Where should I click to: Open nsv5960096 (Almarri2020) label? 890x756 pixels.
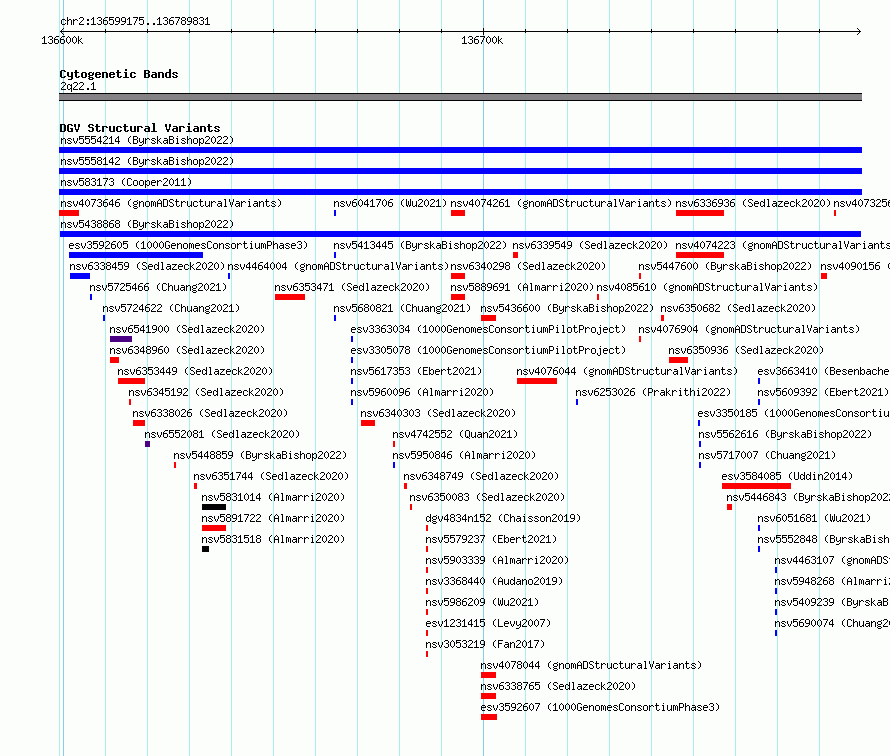[x=422, y=392]
